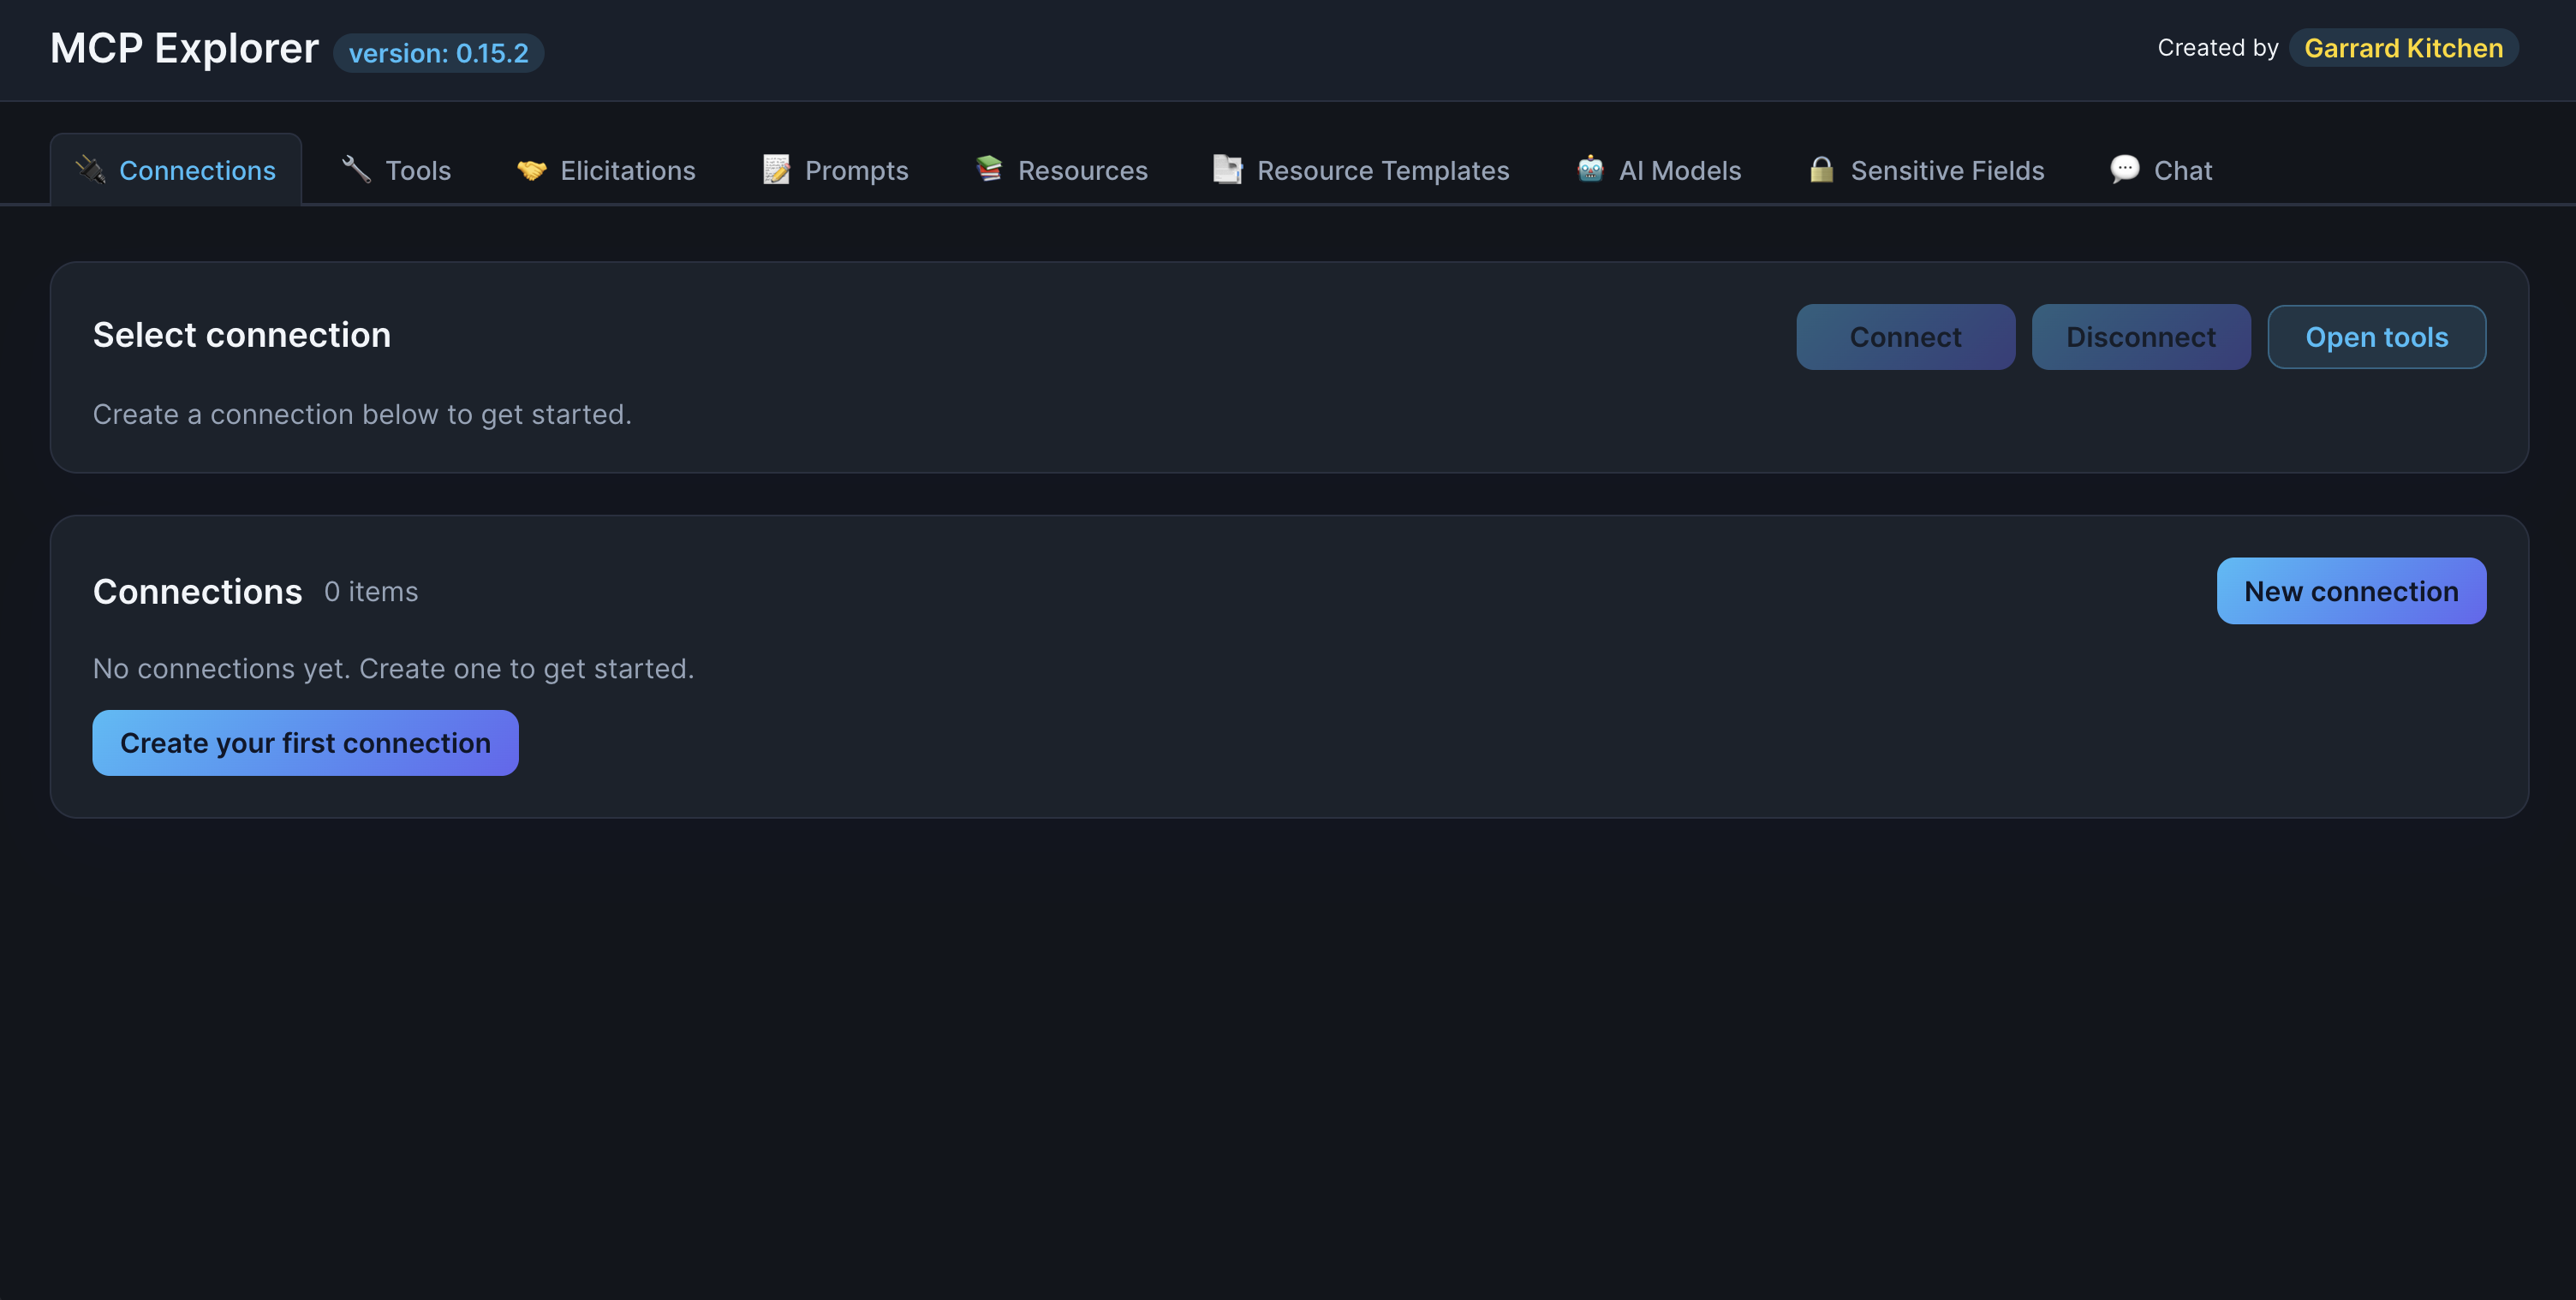
Task: Click the plug icon on Connections tab
Action: pos(90,170)
